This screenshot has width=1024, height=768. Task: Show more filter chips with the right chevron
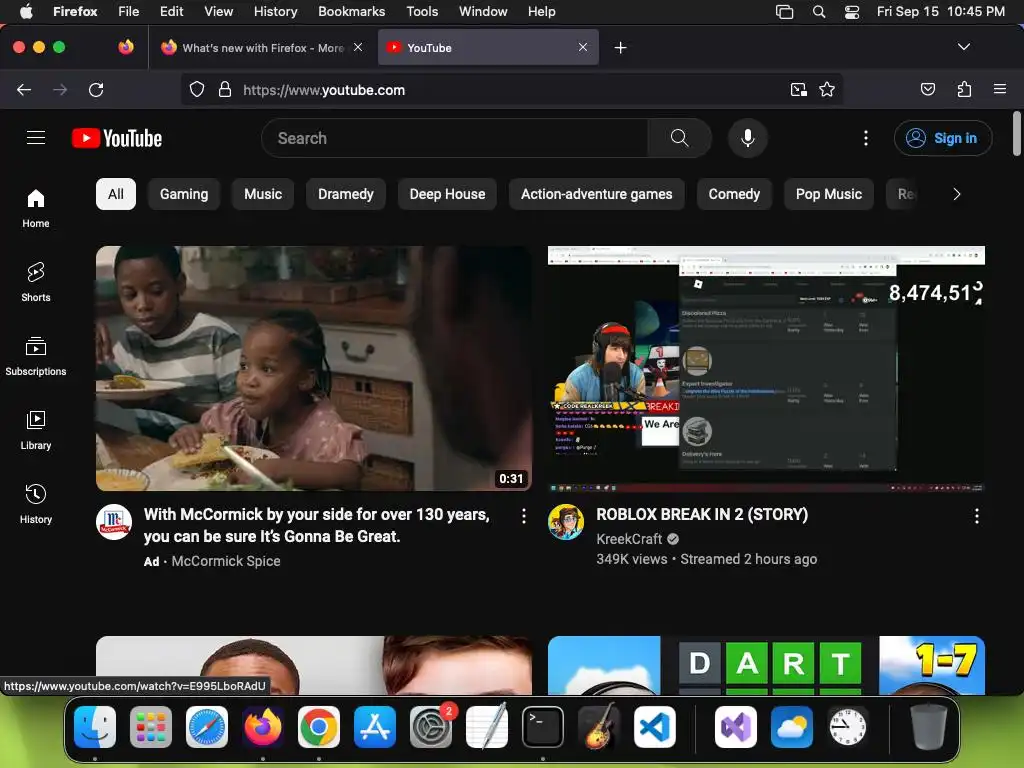point(956,194)
